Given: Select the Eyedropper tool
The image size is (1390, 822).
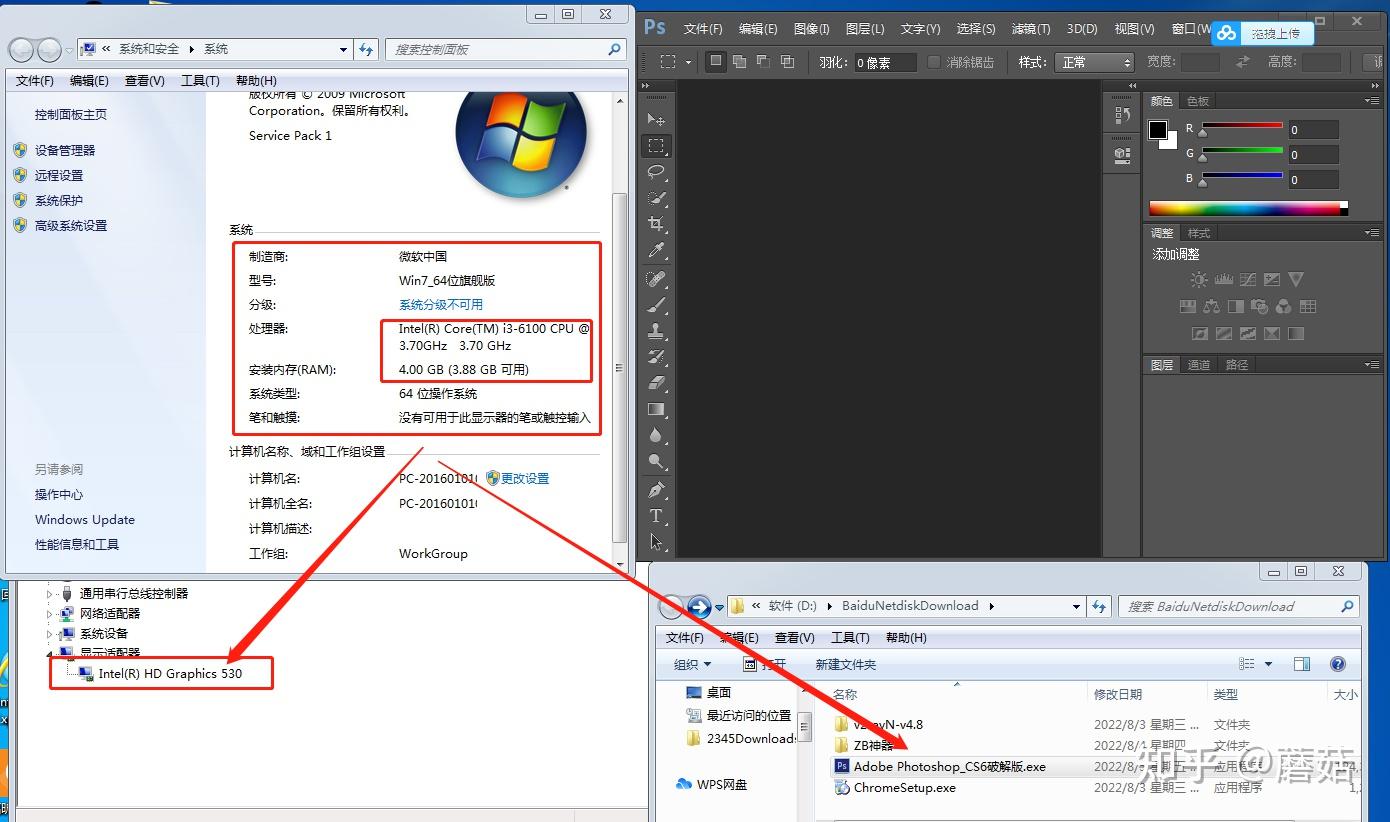Looking at the screenshot, I should coord(656,250).
